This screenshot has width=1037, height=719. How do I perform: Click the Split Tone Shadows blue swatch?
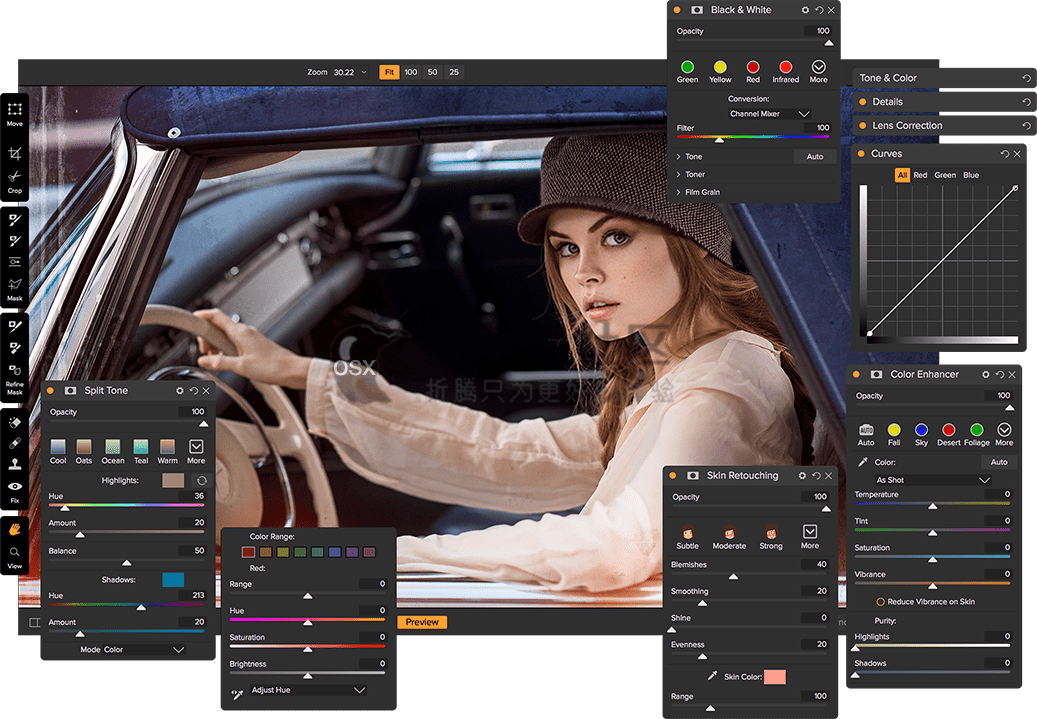pos(173,580)
